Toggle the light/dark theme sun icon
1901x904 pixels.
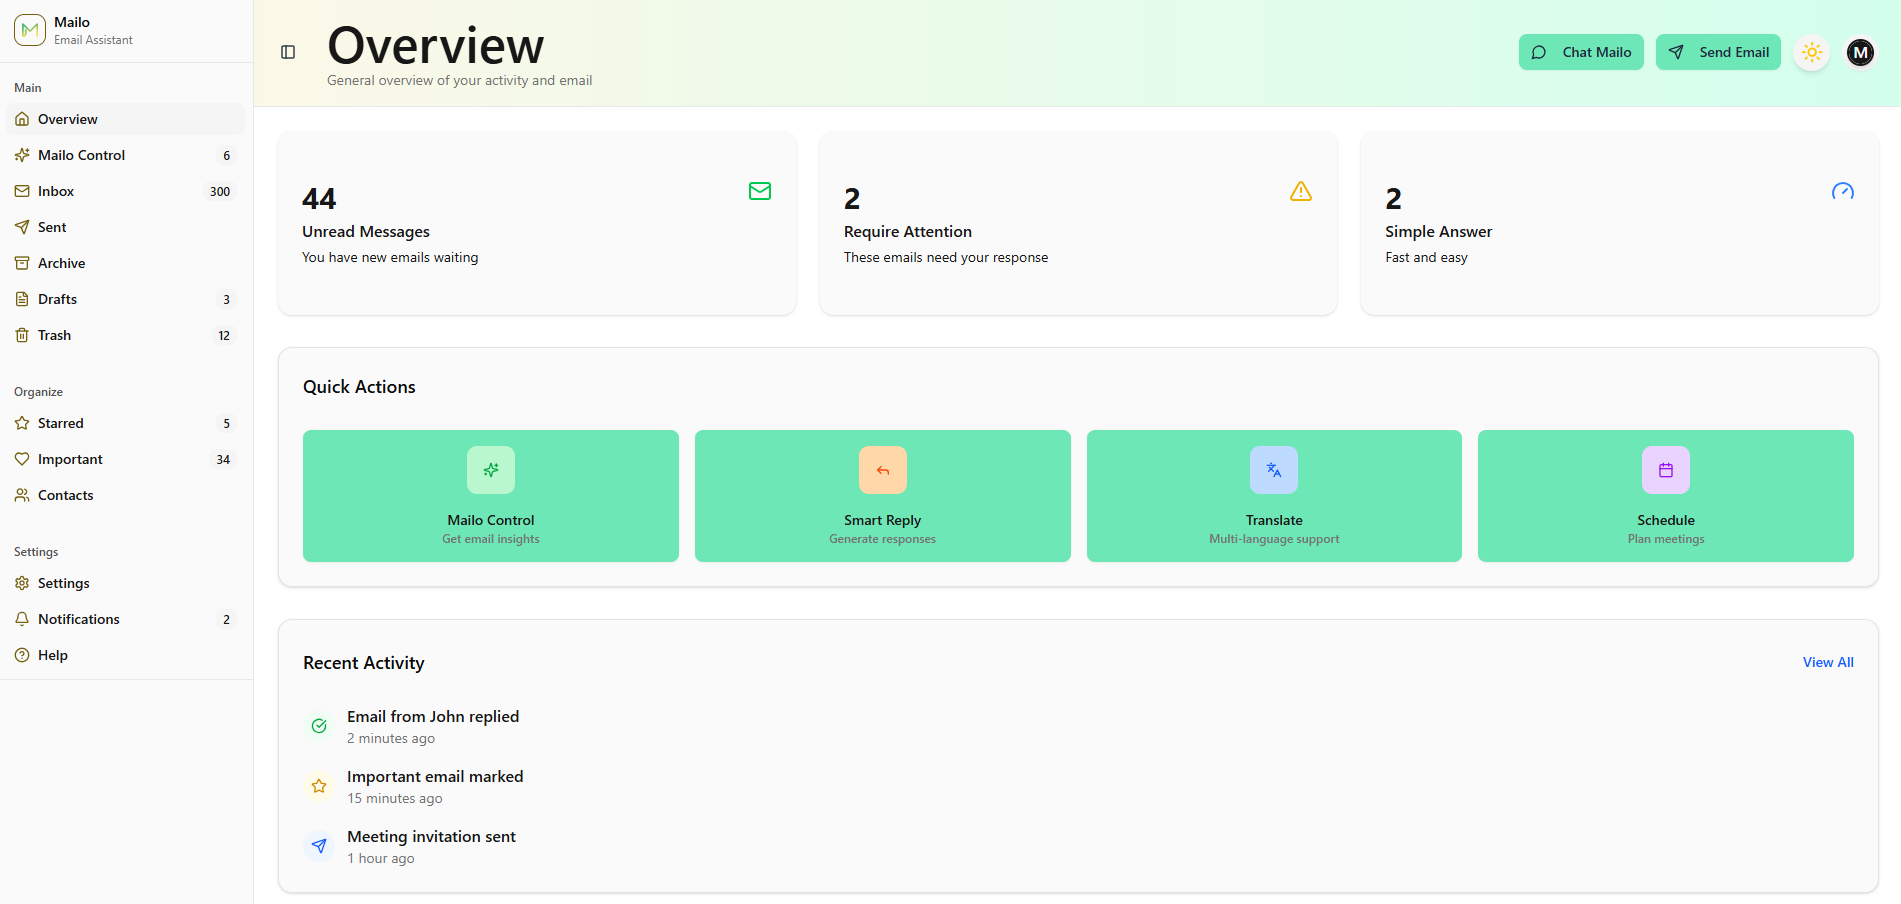[1811, 52]
